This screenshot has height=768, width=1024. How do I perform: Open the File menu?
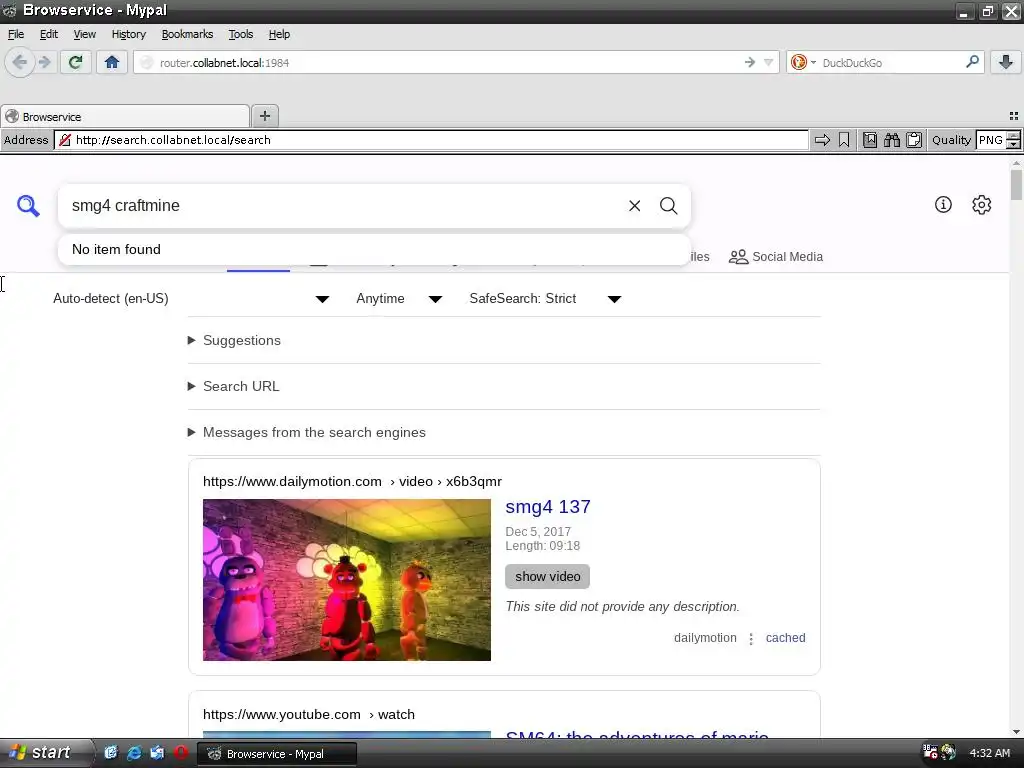click(16, 34)
